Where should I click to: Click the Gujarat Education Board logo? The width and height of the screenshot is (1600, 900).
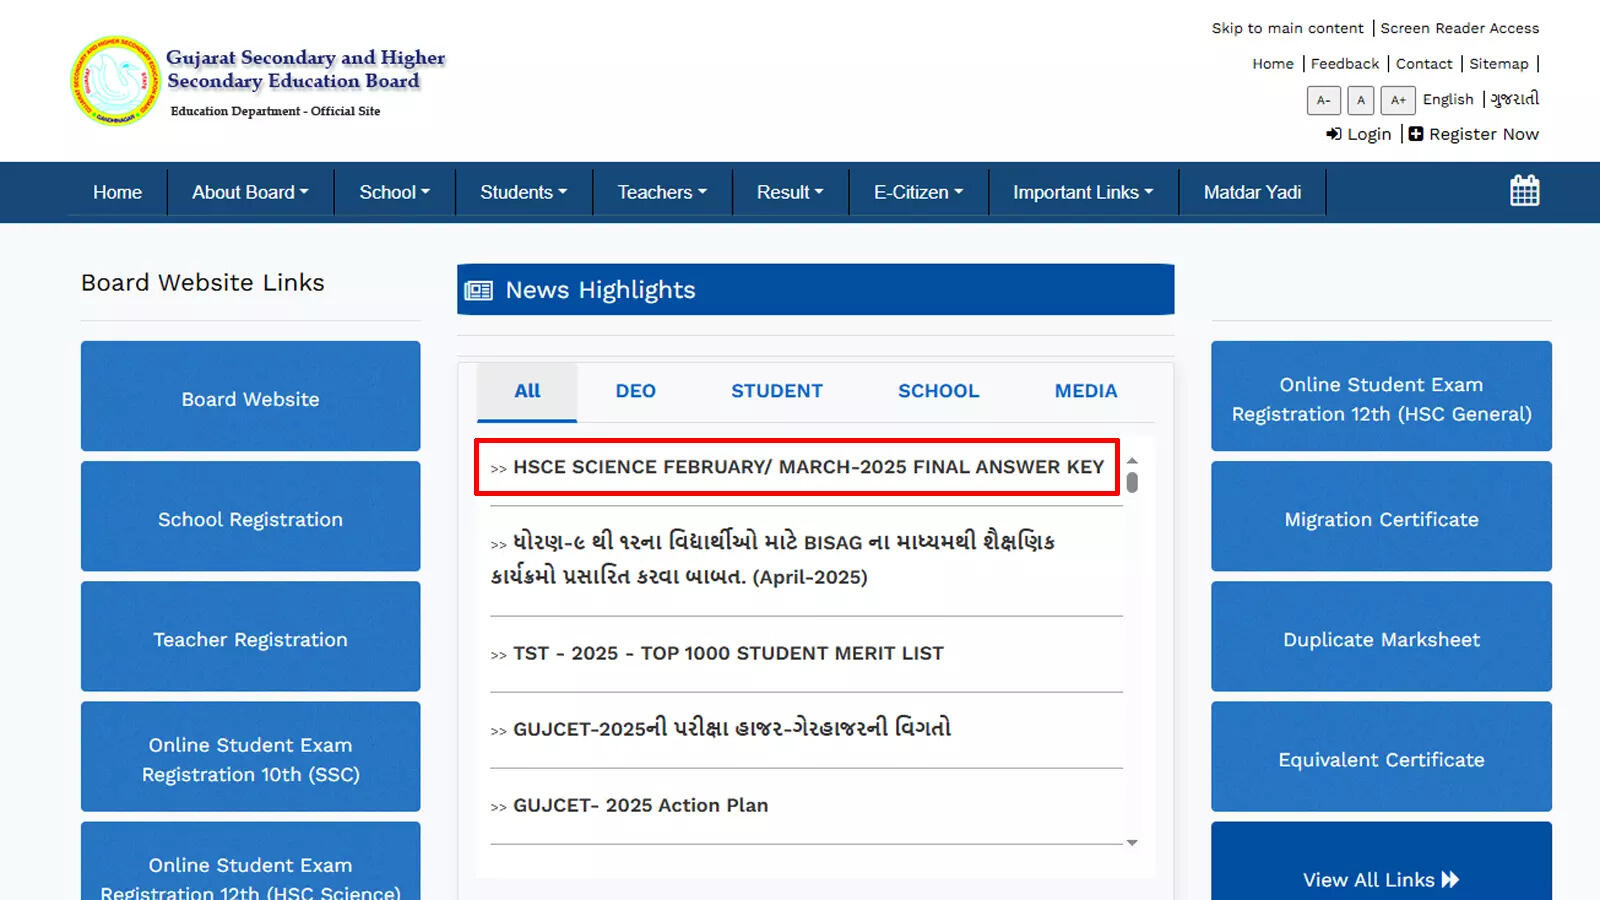click(x=116, y=81)
